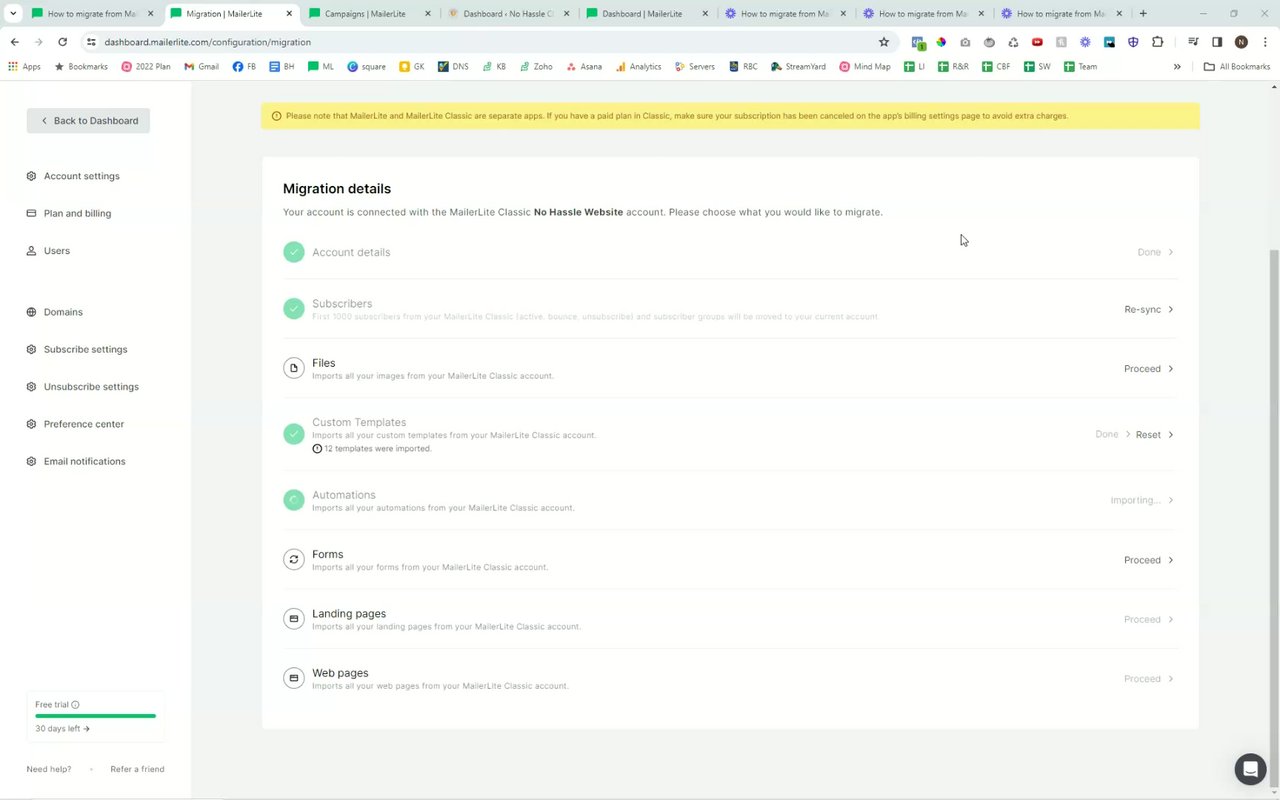Open the Apps grid in bookmarks bar
Viewport: 1280px width, 800px height.
click(25, 66)
